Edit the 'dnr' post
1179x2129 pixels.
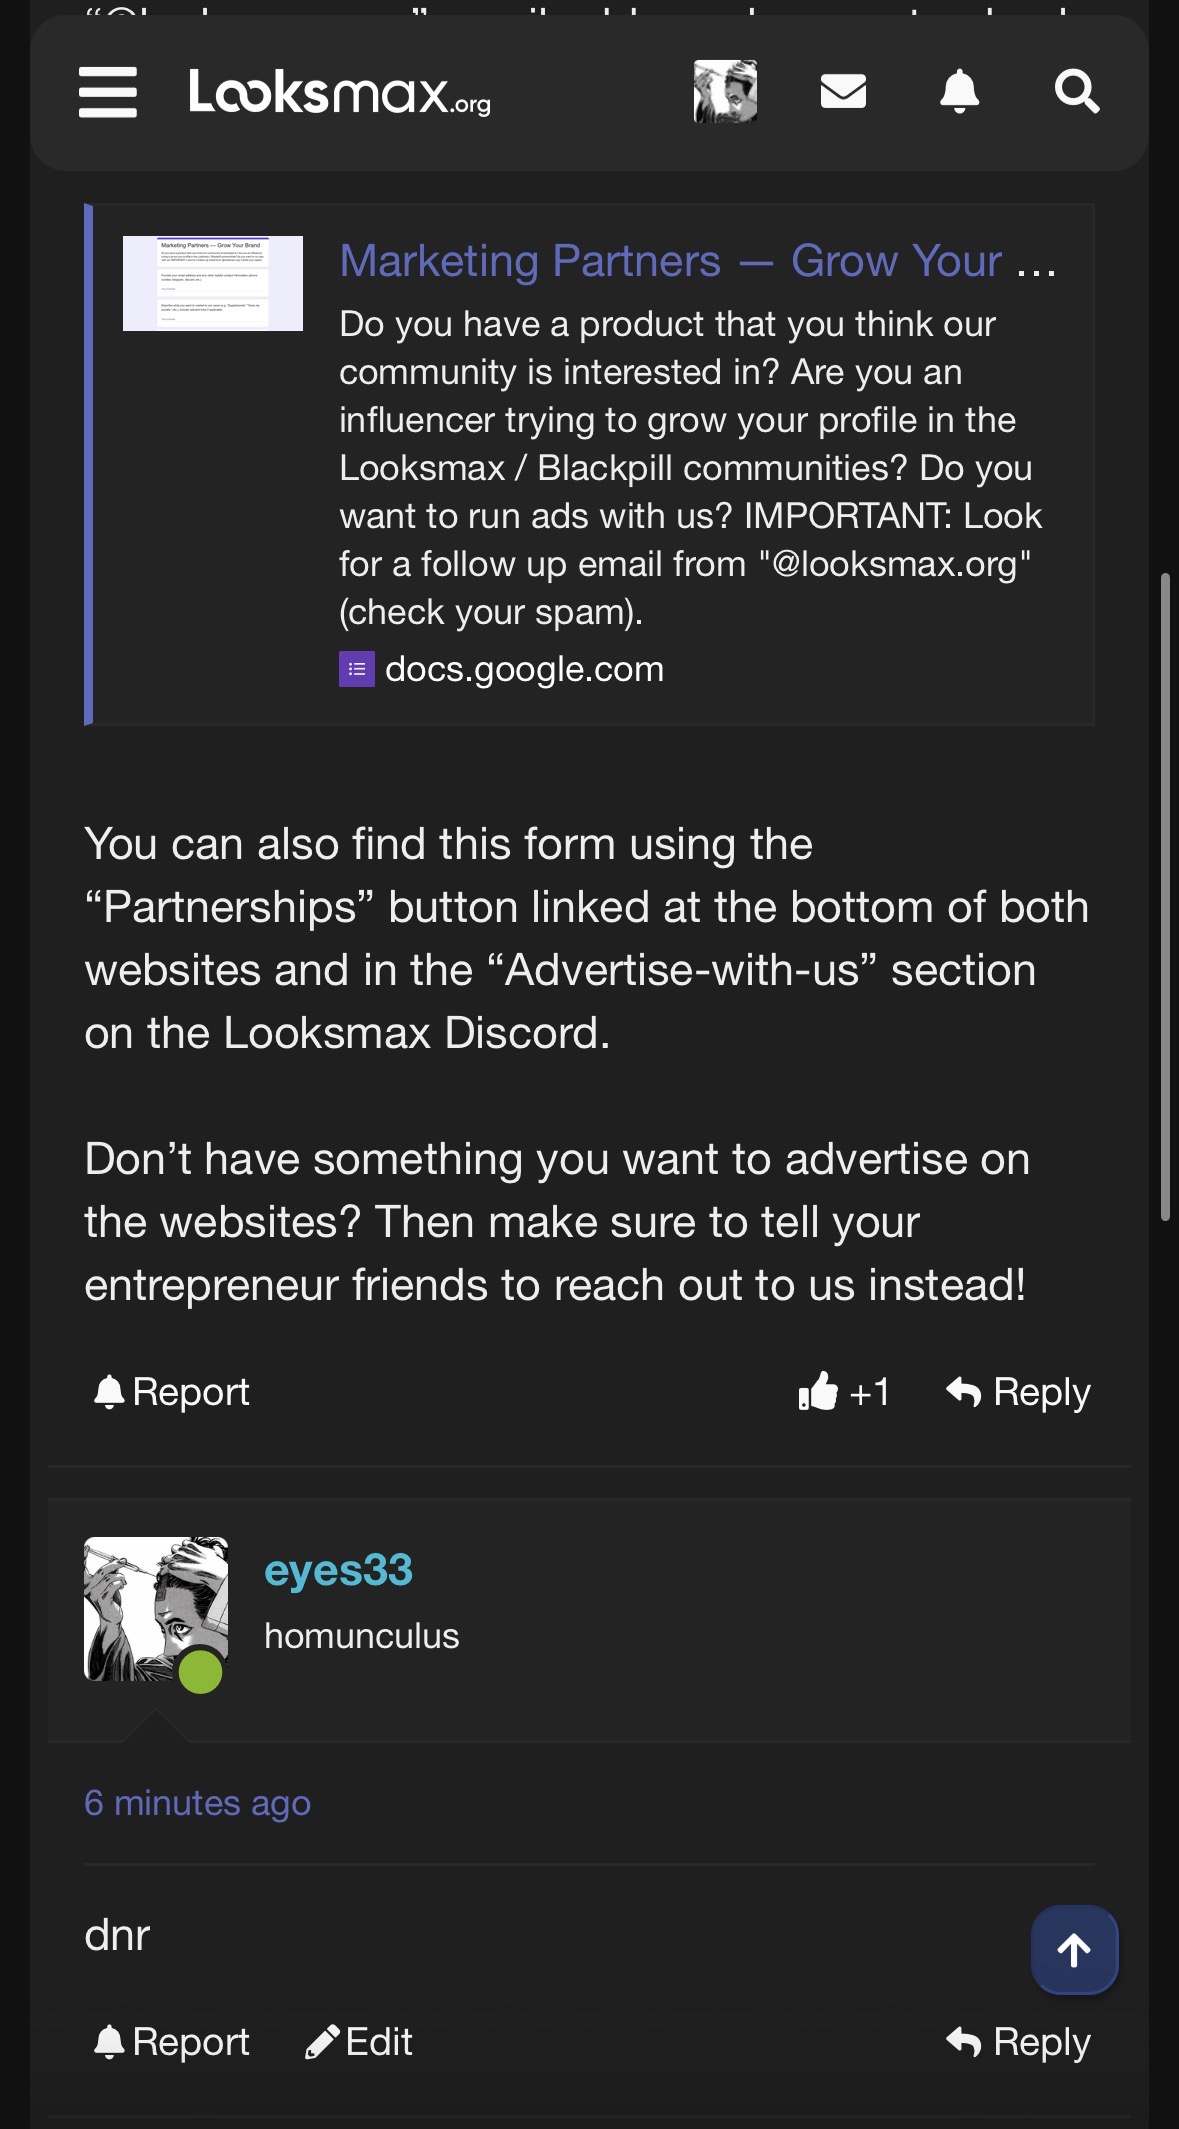[x=359, y=2042]
